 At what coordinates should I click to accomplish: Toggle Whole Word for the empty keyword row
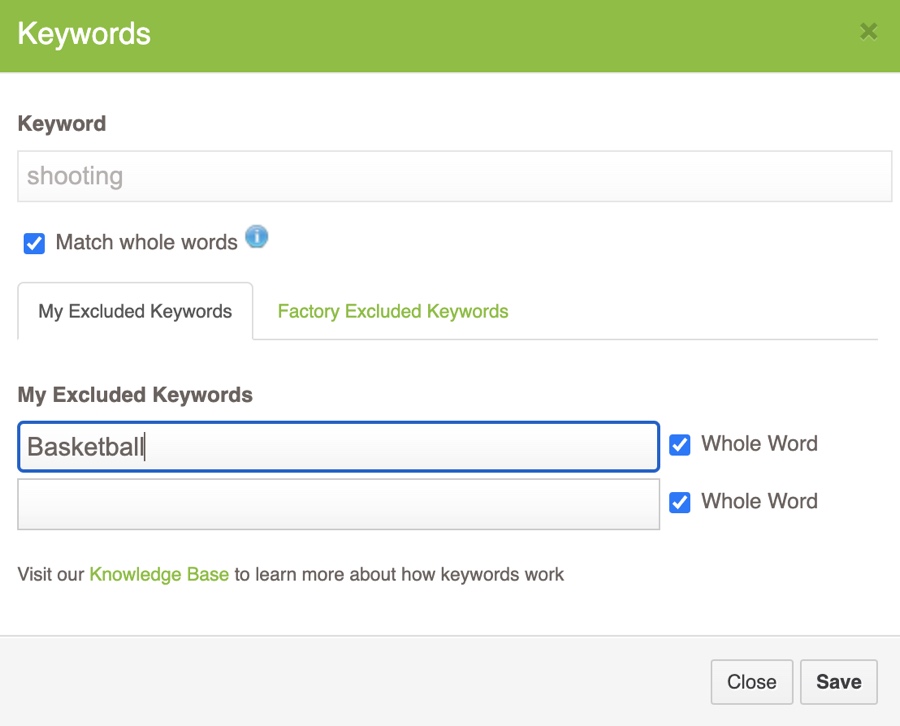point(680,503)
